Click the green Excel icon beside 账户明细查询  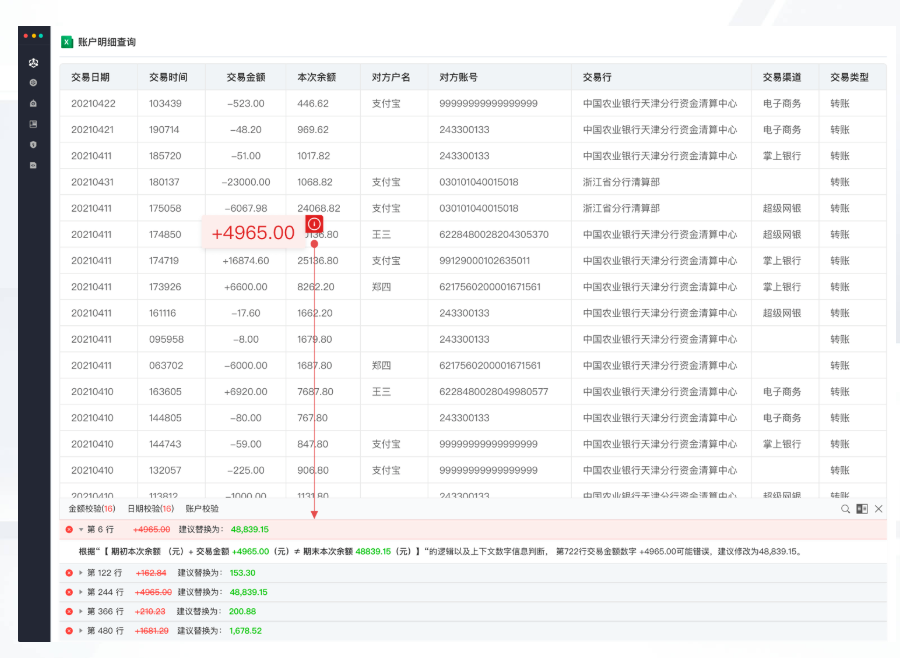click(x=67, y=42)
